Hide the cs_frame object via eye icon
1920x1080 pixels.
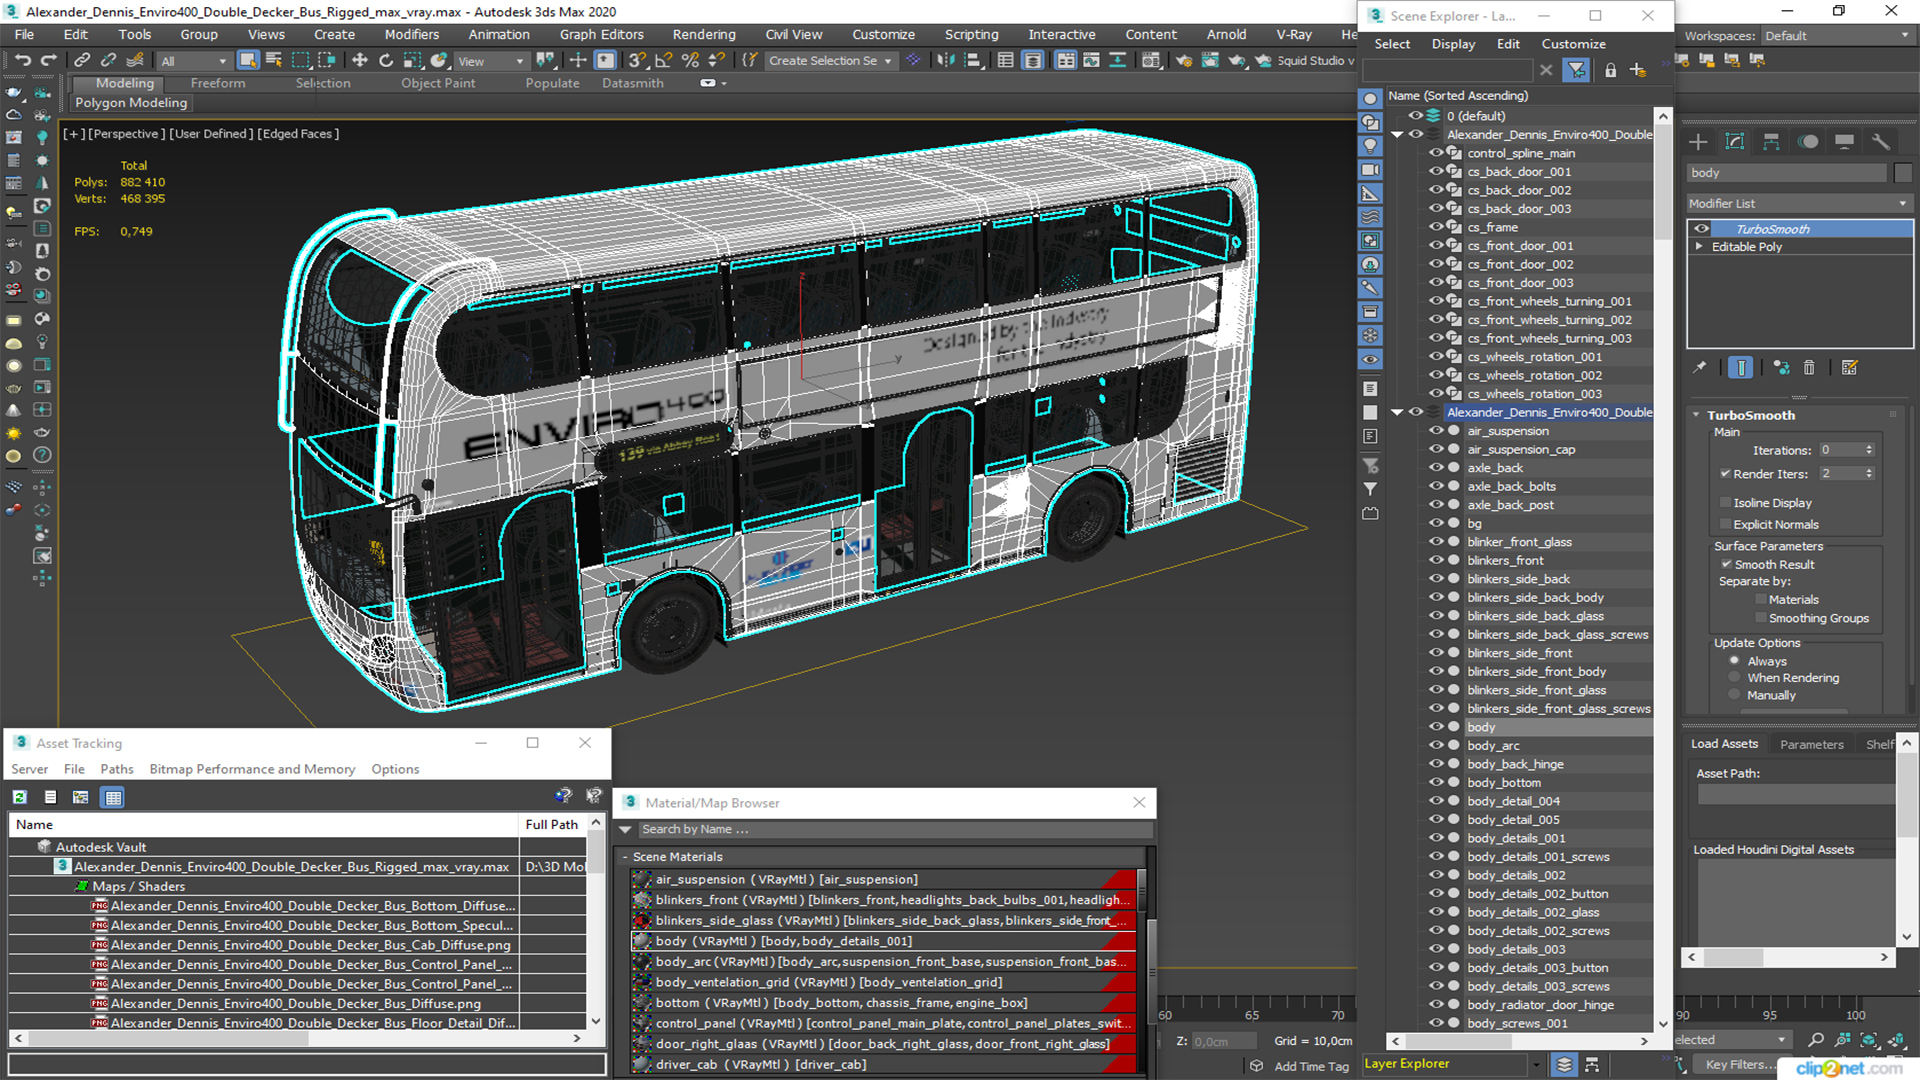(x=1436, y=227)
